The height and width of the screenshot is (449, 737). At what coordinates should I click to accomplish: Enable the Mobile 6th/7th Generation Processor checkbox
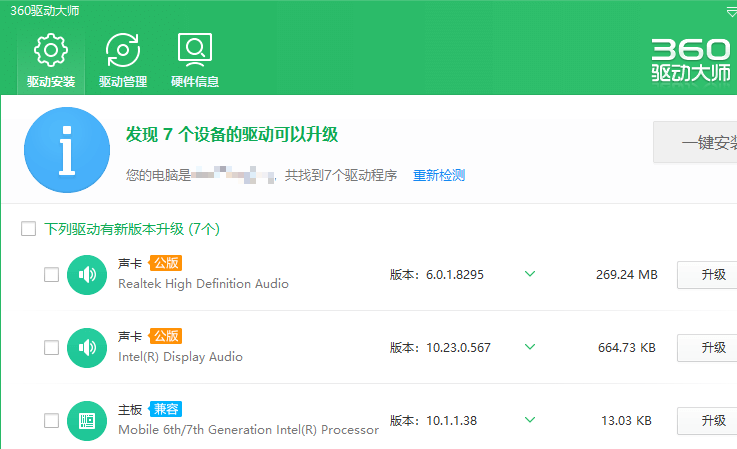(x=51, y=421)
